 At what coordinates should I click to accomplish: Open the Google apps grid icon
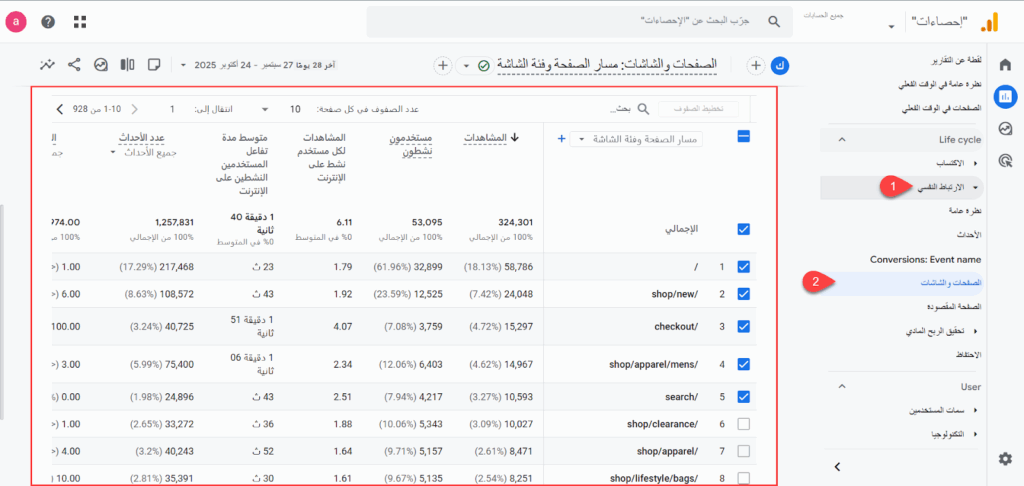pos(80,22)
